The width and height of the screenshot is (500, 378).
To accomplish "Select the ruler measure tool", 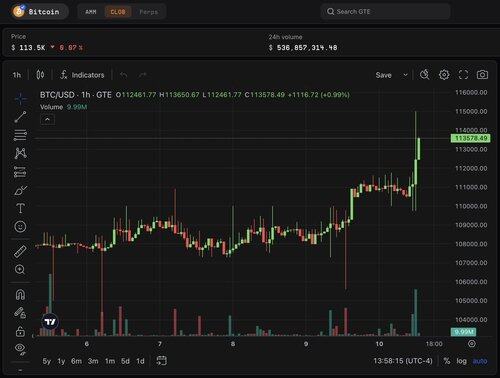I will click(x=20, y=251).
